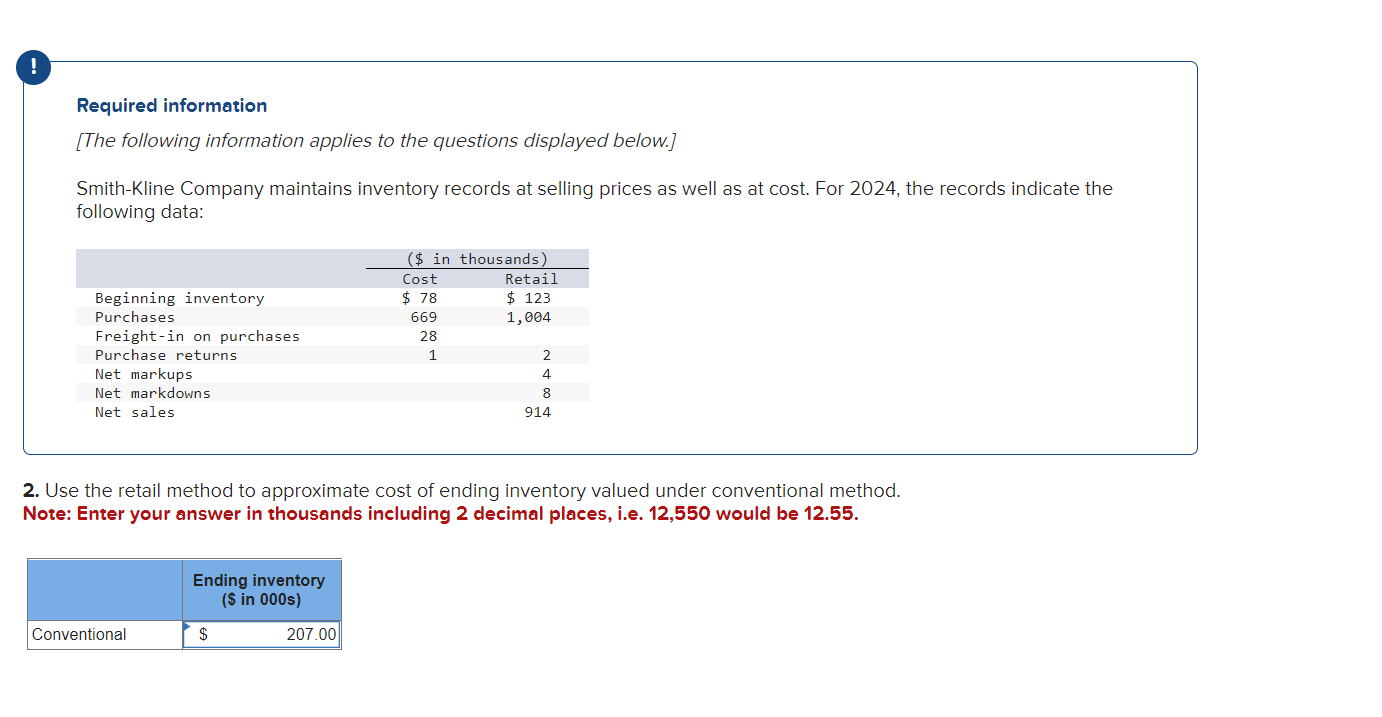Click the purchases cost value 669

point(424,317)
